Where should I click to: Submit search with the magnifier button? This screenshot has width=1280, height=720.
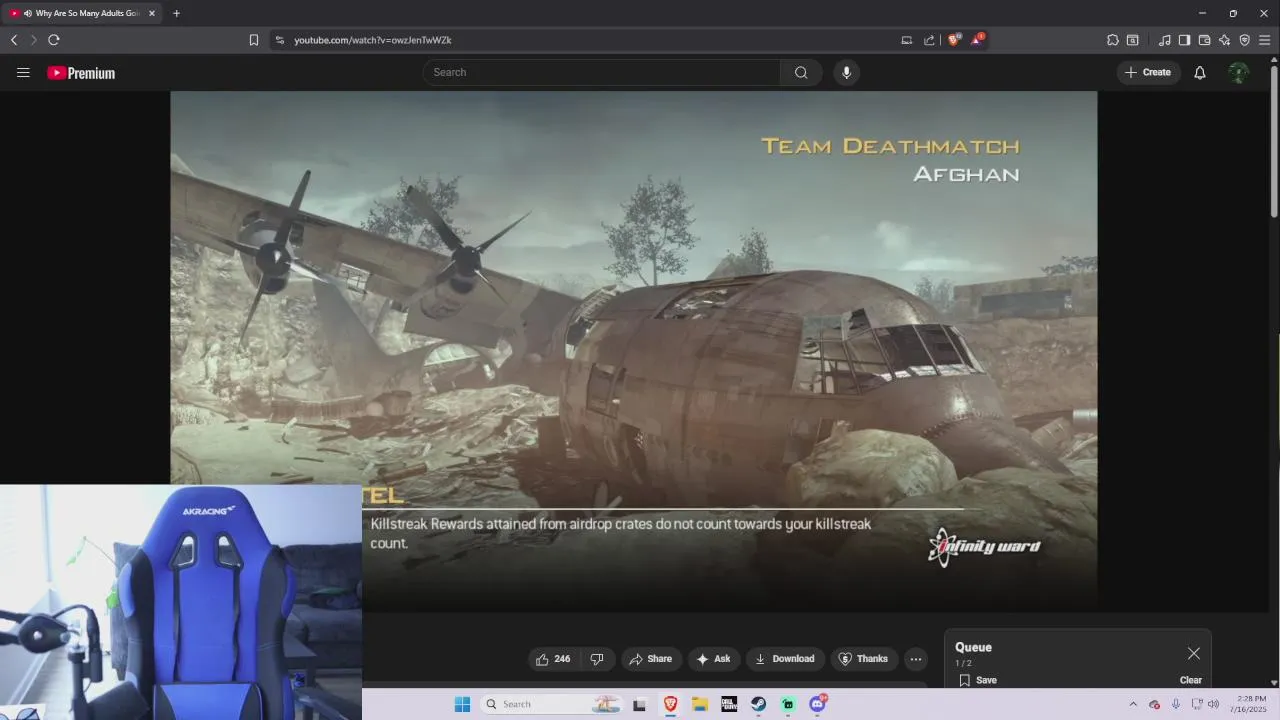pyautogui.click(x=801, y=72)
